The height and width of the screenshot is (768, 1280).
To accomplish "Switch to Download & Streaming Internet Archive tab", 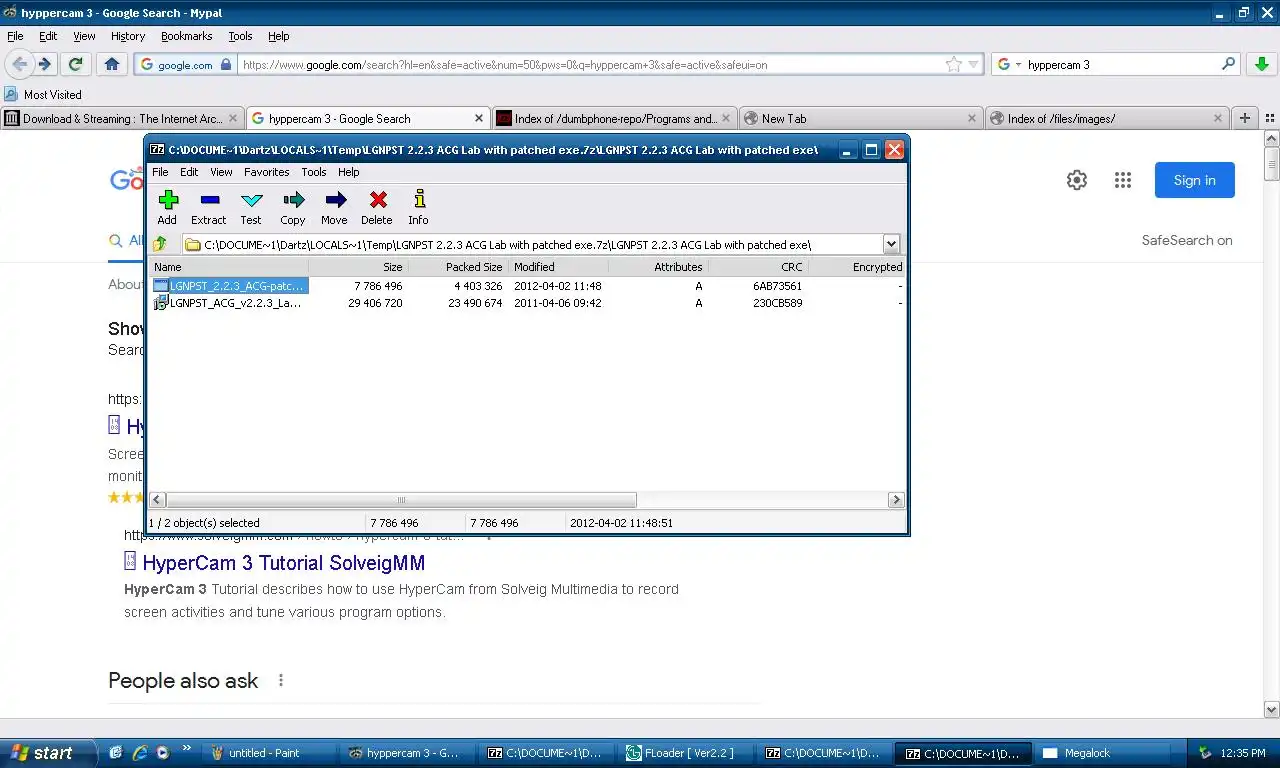I will (x=122, y=118).
